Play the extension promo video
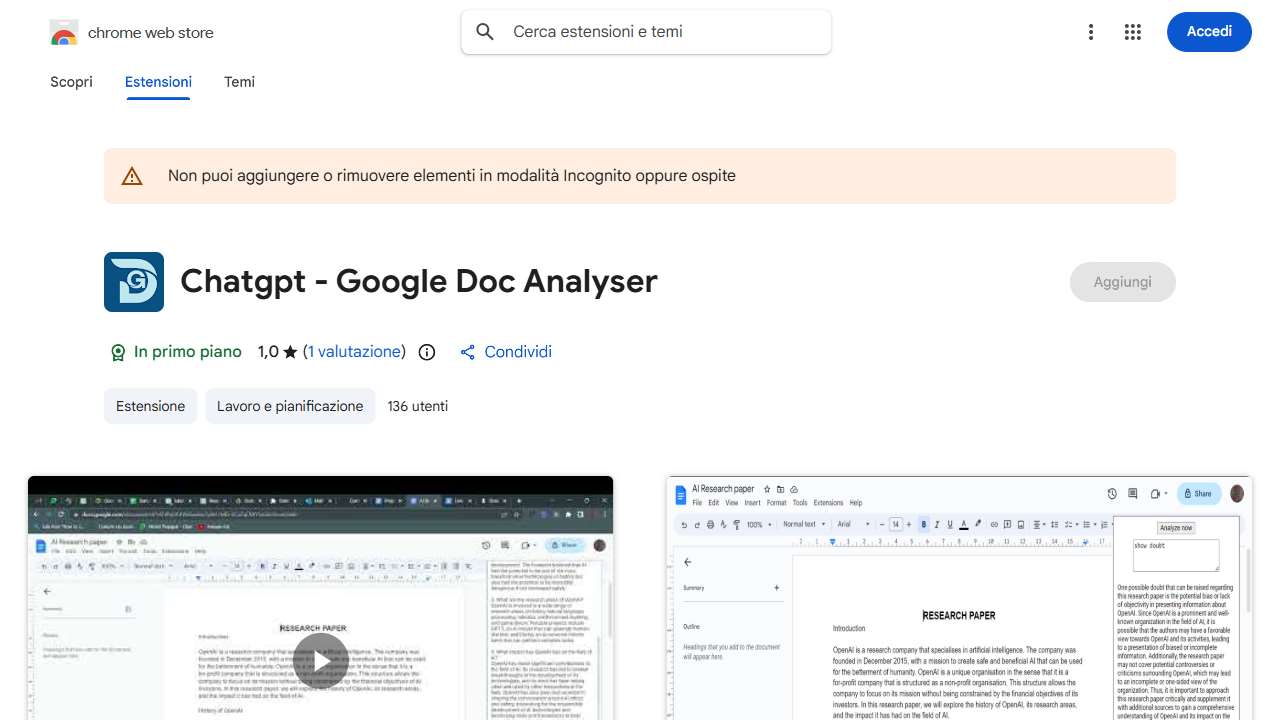The width and height of the screenshot is (1280, 720). pos(320,660)
